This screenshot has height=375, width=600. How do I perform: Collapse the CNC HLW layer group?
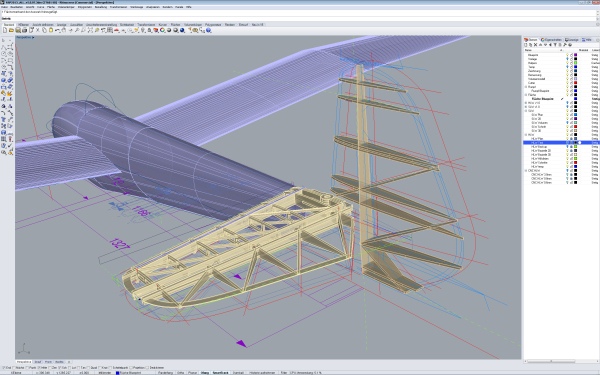pyautogui.click(x=526, y=171)
